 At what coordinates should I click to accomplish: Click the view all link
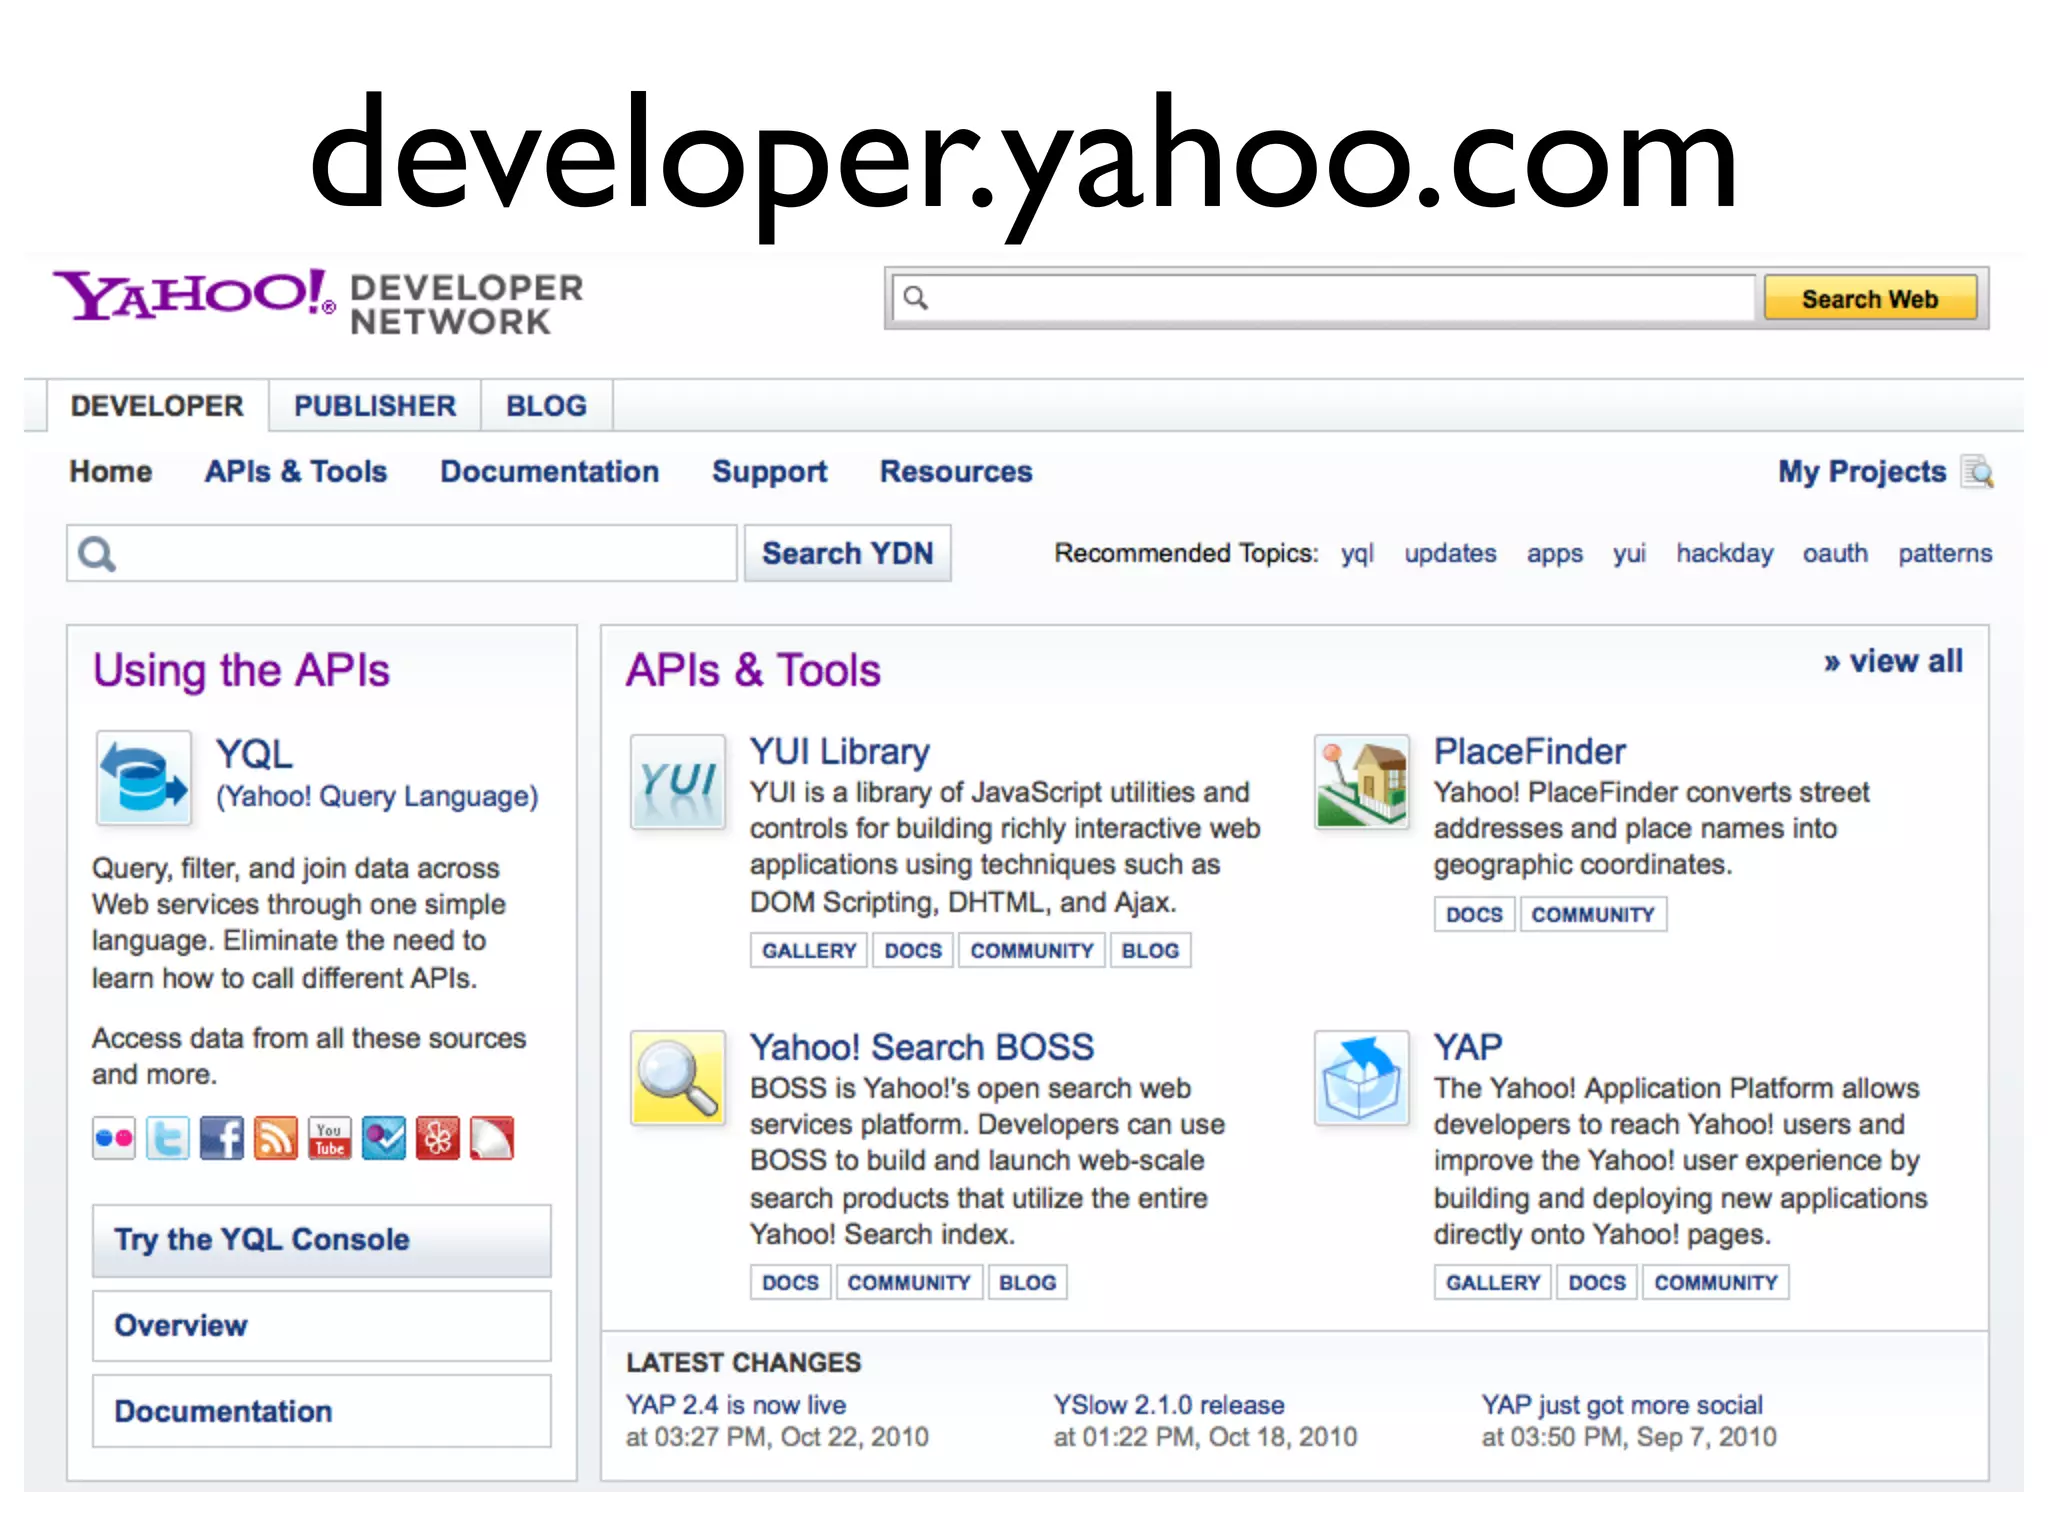(1893, 661)
